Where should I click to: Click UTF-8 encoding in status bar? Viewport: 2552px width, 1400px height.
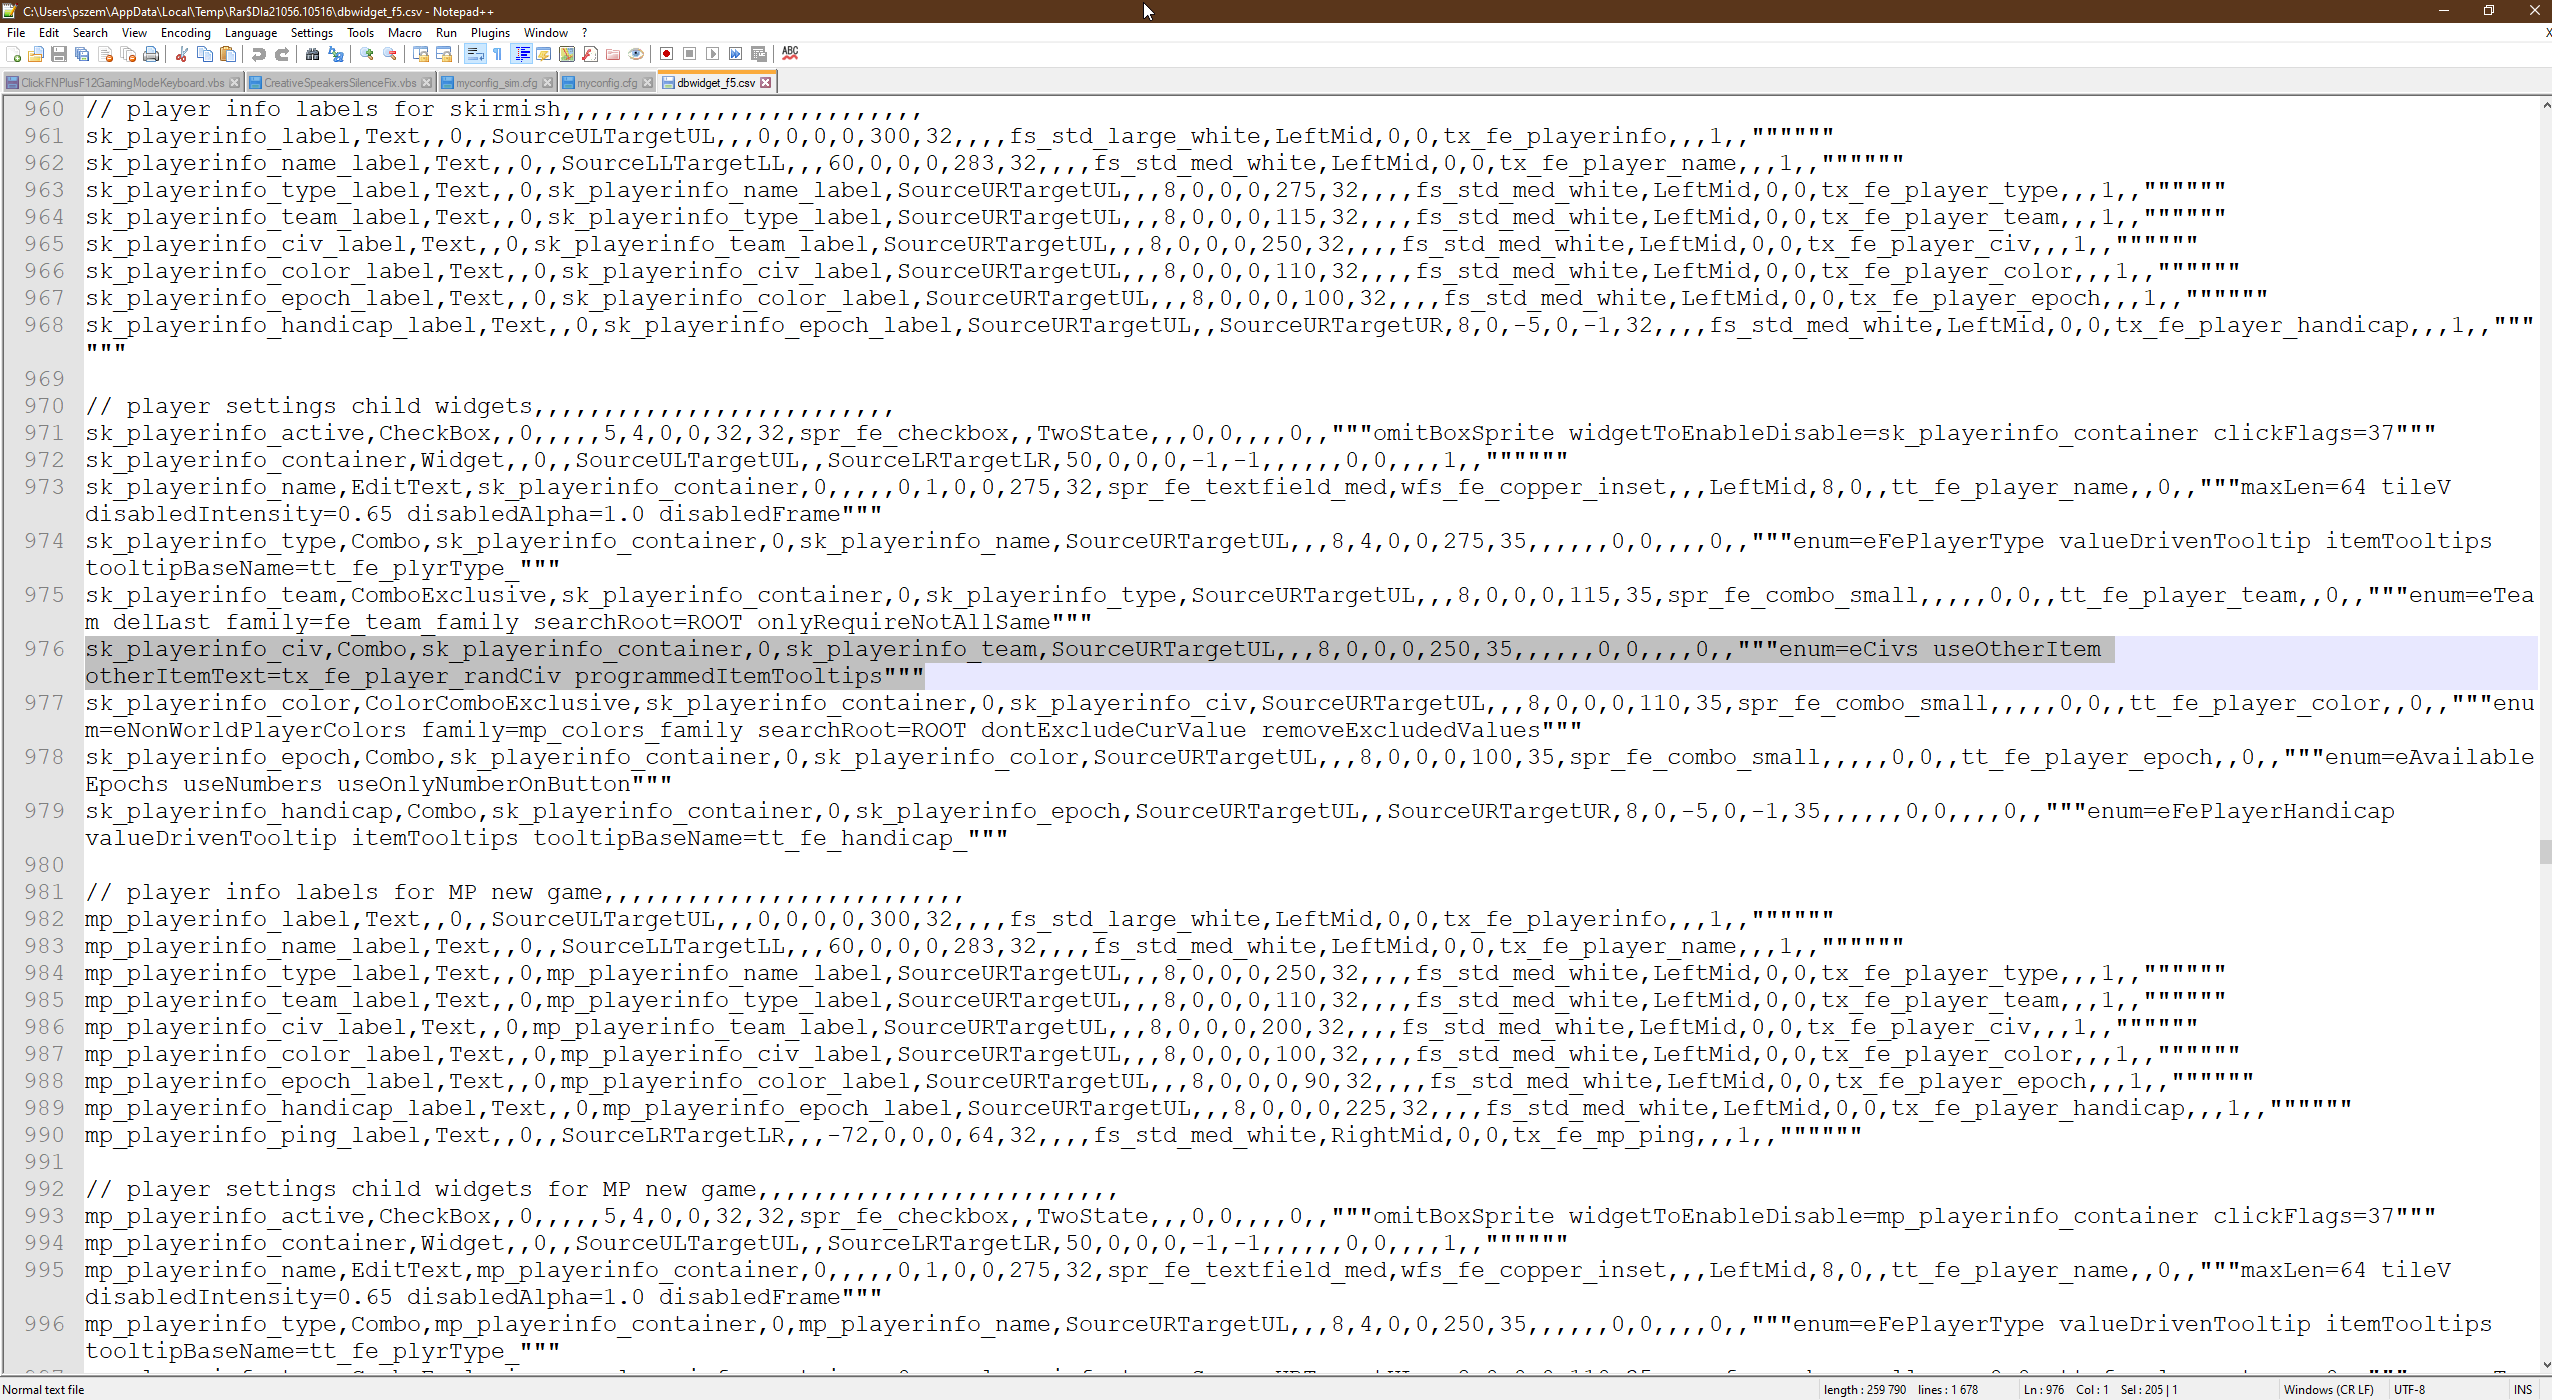point(2409,1390)
